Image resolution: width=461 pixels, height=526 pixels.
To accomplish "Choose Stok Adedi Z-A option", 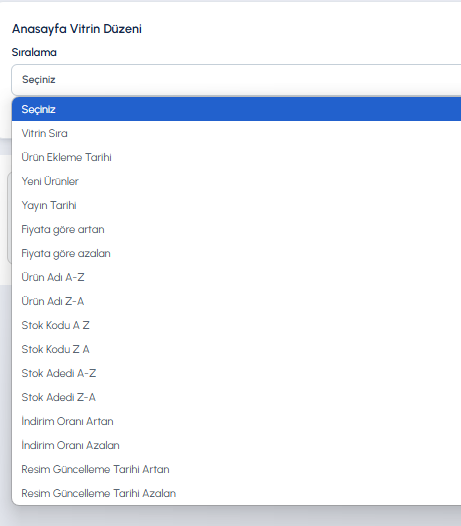I will pyautogui.click(x=237, y=397).
